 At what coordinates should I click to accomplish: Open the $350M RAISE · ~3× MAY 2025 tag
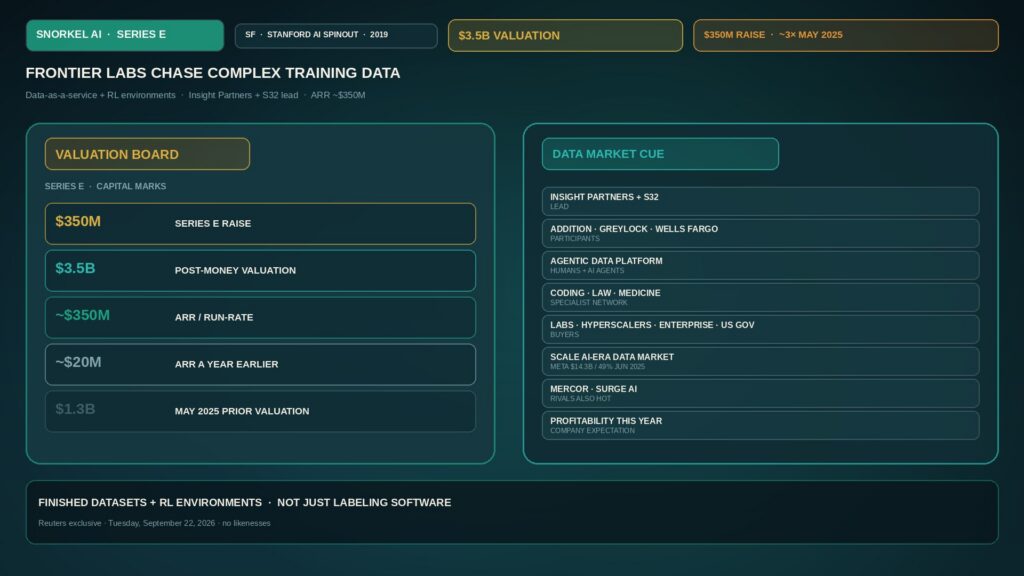point(846,35)
